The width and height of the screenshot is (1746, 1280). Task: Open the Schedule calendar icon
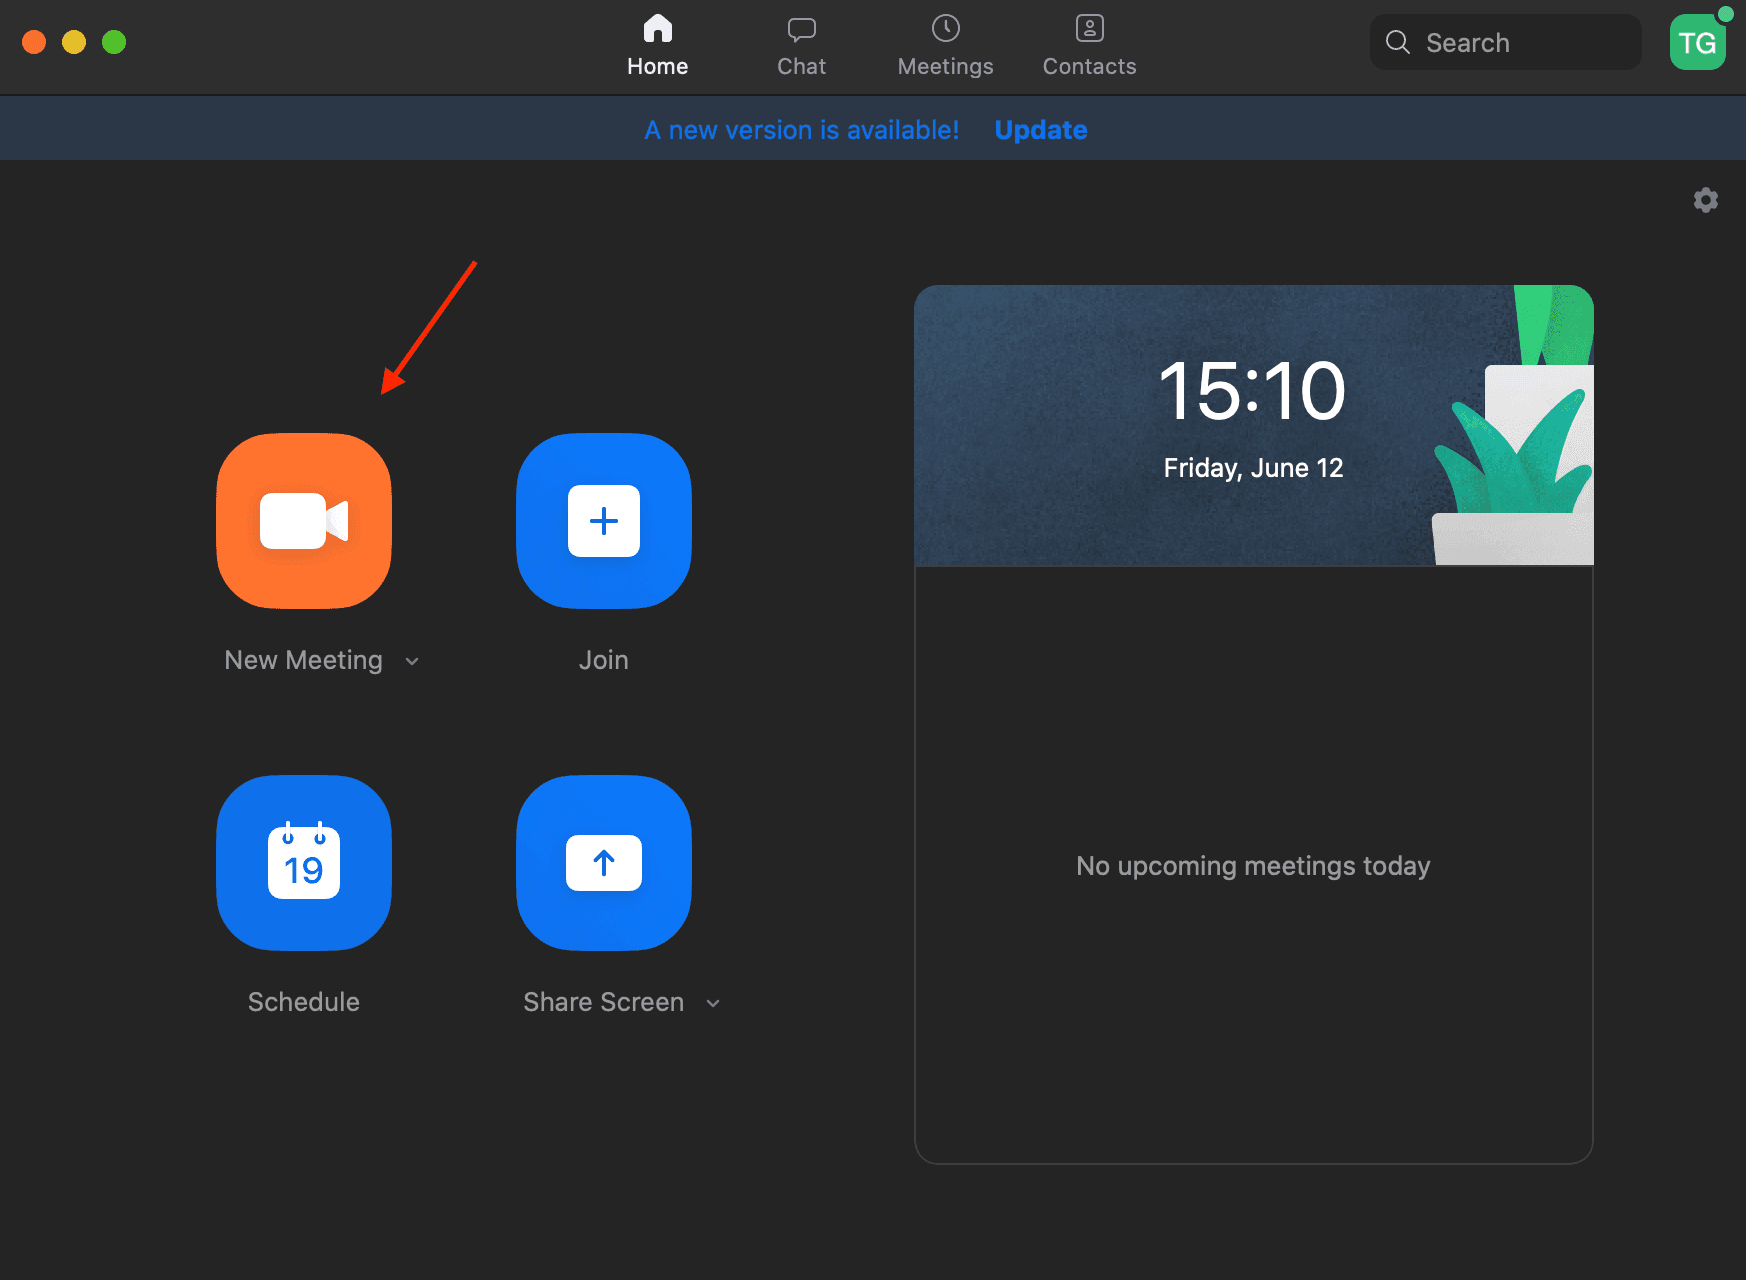pos(304,863)
